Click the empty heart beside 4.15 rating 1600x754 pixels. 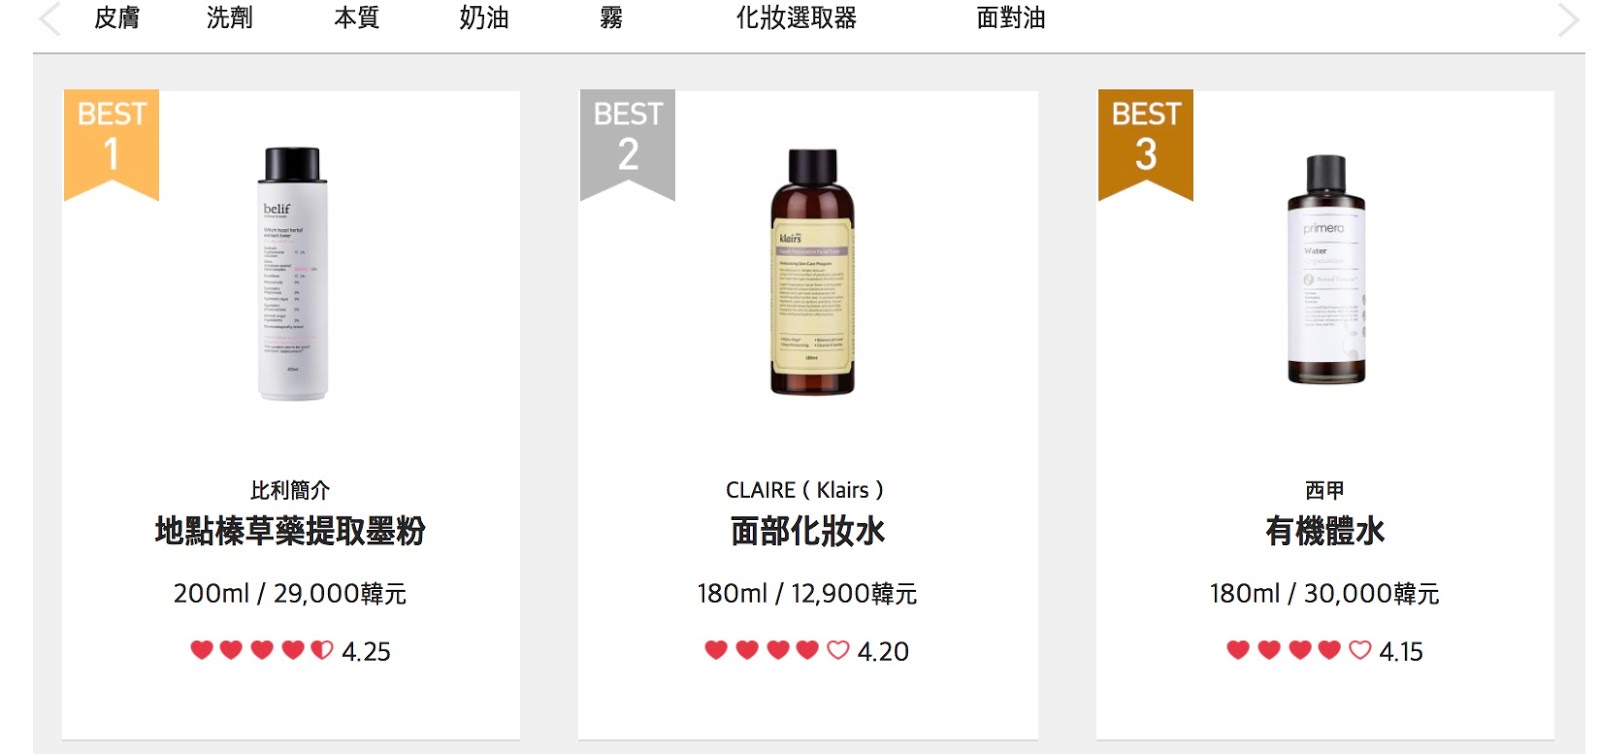tap(1360, 650)
